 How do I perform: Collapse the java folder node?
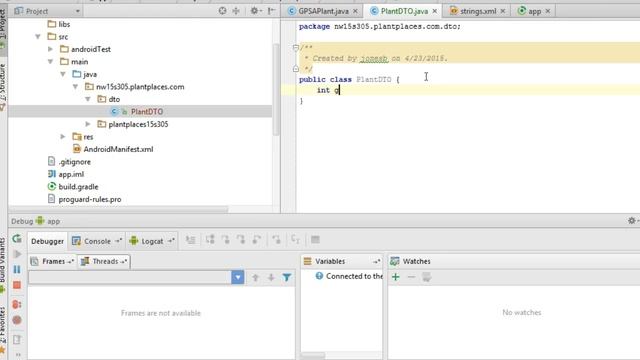pyautogui.click(x=63, y=74)
